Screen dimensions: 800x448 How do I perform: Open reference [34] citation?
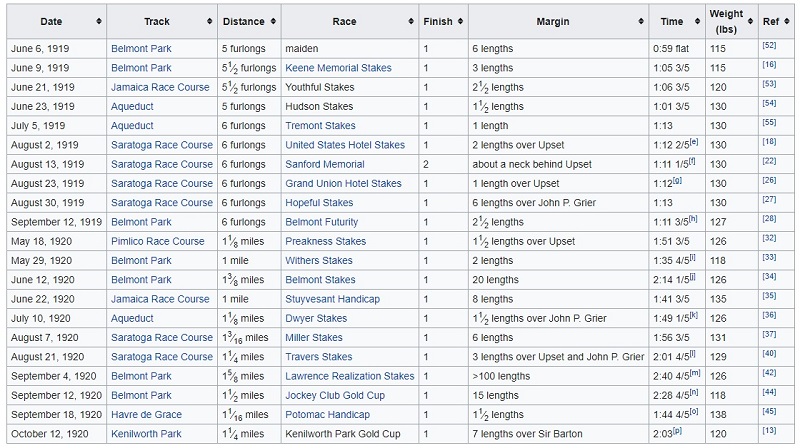(x=769, y=277)
